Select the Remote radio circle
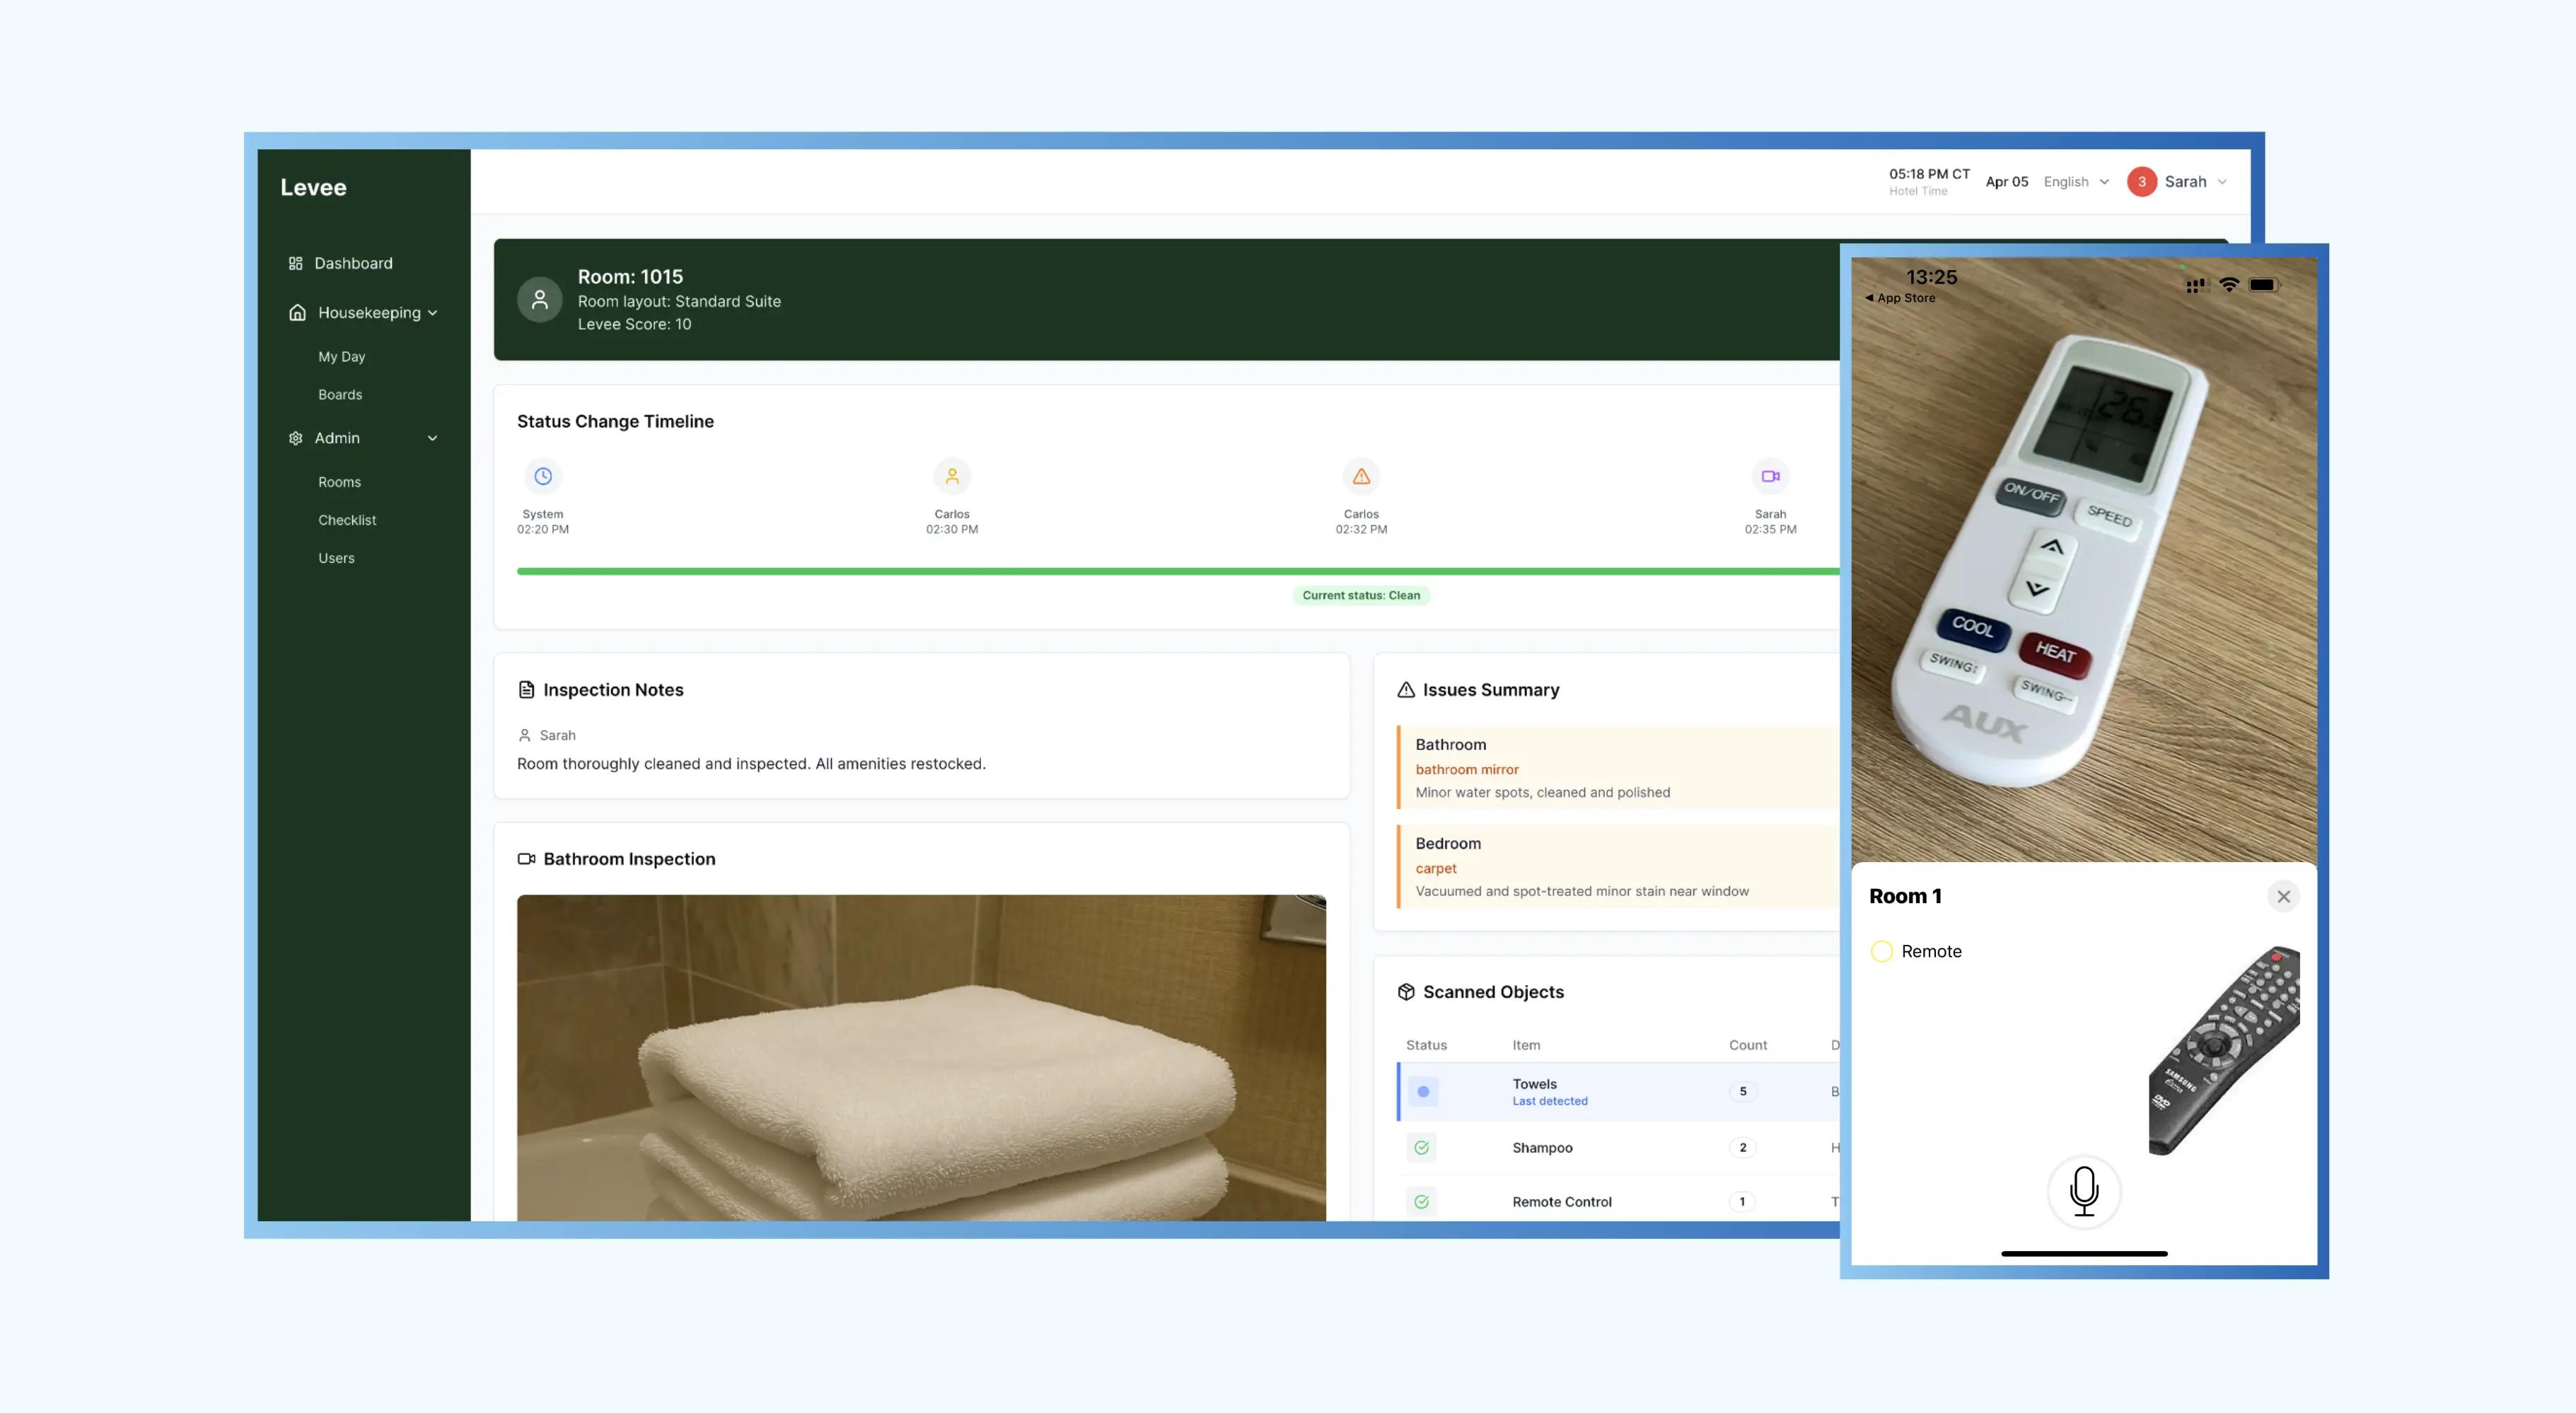Viewport: 2576px width, 1413px height. pos(1881,951)
